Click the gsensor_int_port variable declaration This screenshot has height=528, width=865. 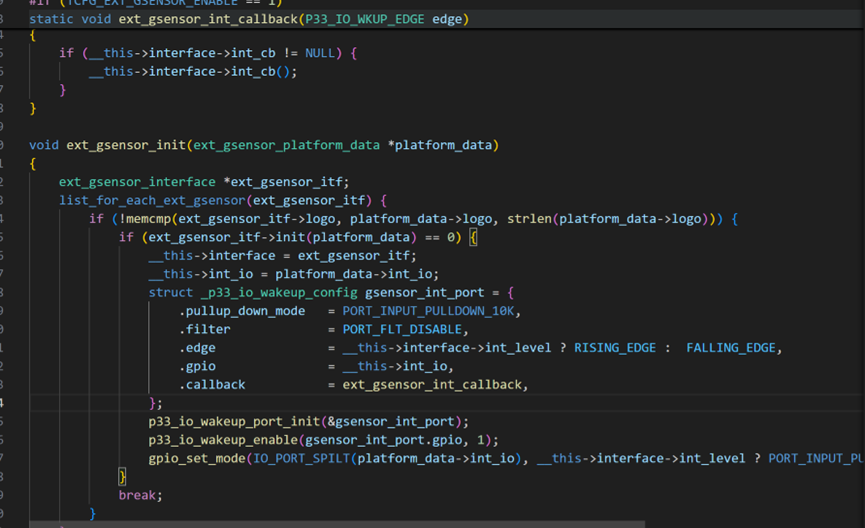[424, 292]
